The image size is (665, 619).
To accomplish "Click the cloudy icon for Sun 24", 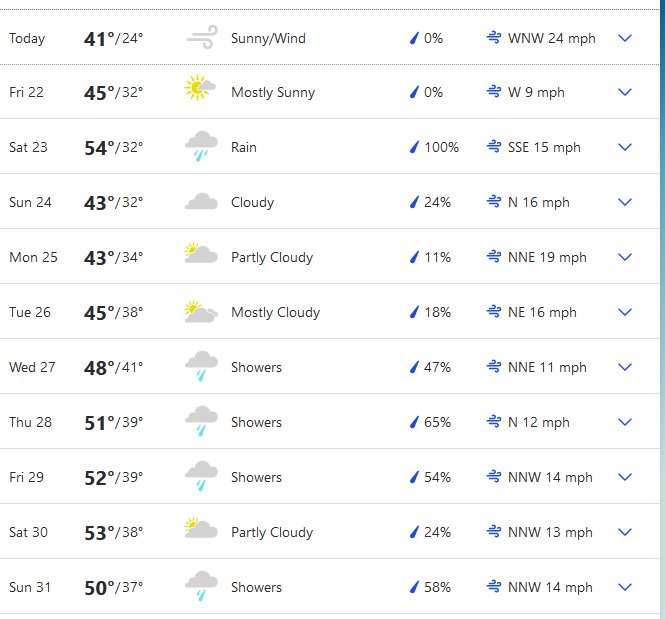I will (201, 202).
